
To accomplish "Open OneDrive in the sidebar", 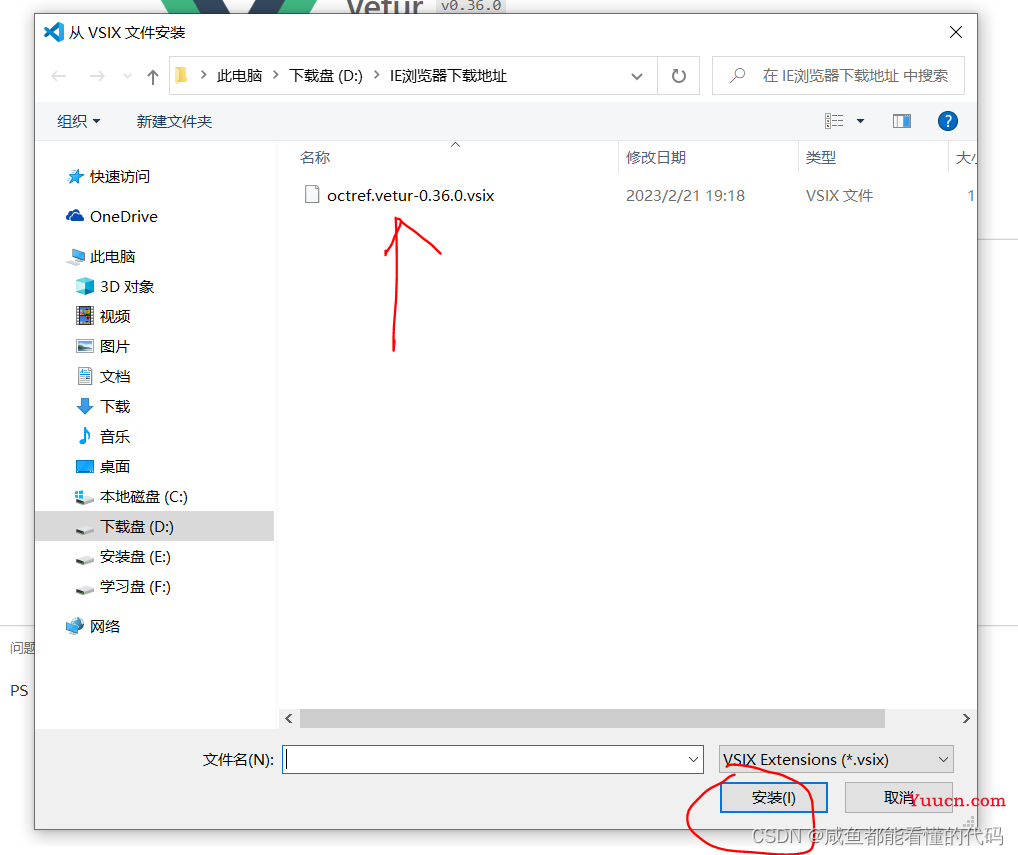I will point(112,216).
